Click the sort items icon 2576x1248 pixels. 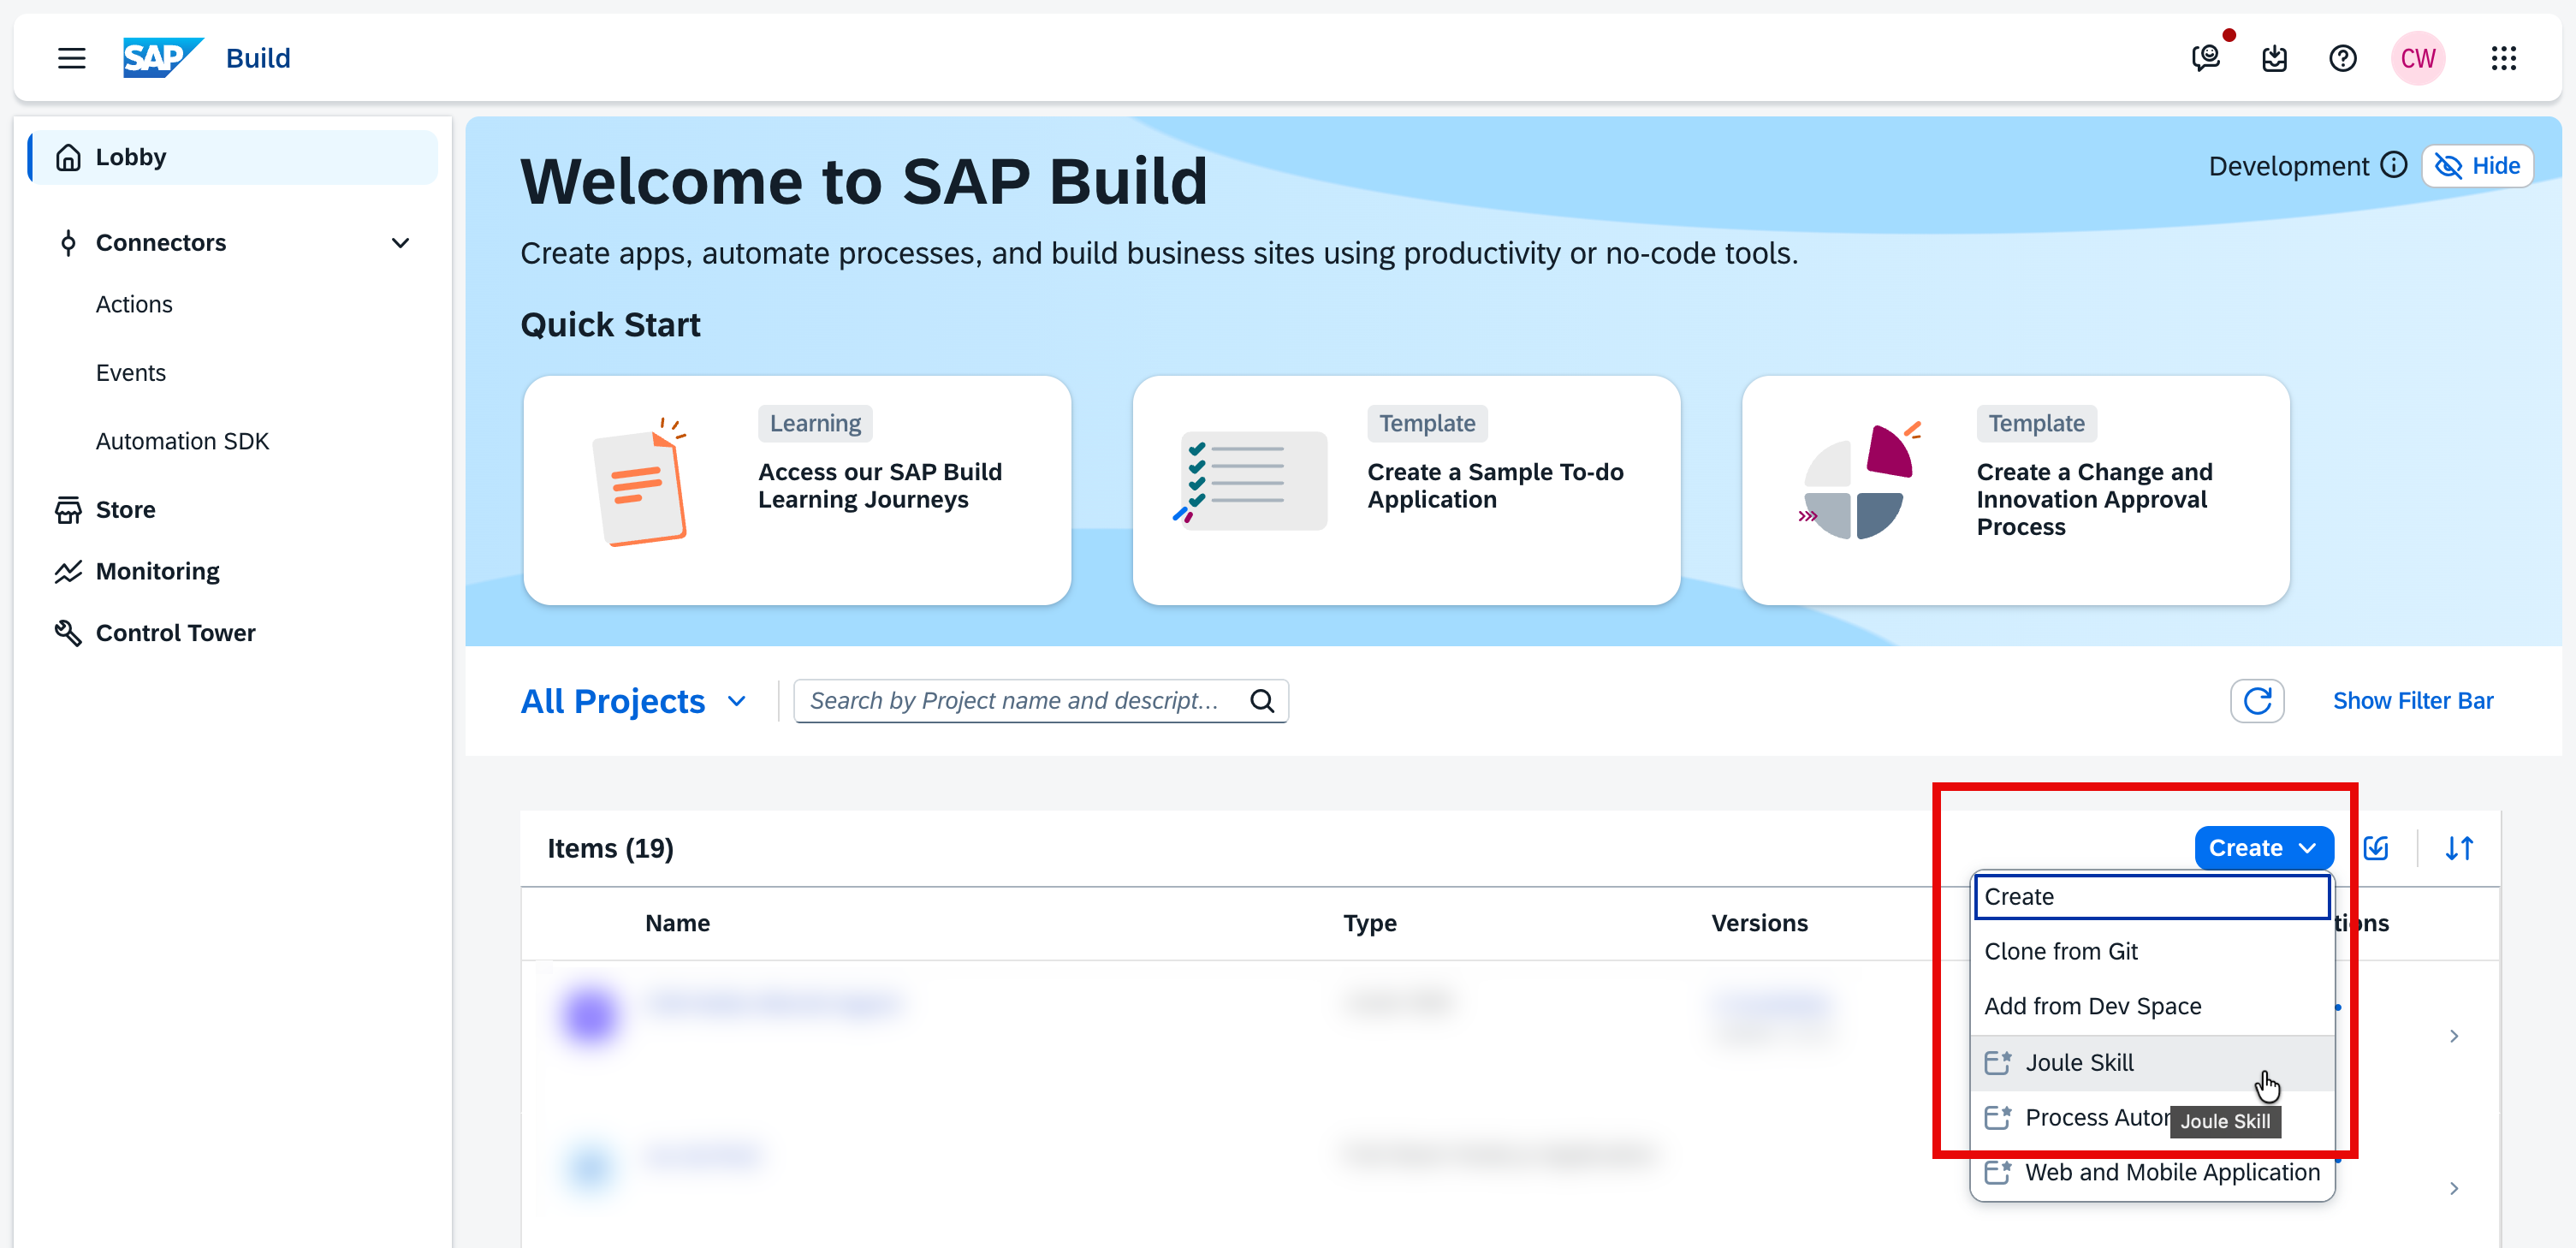tap(2459, 848)
